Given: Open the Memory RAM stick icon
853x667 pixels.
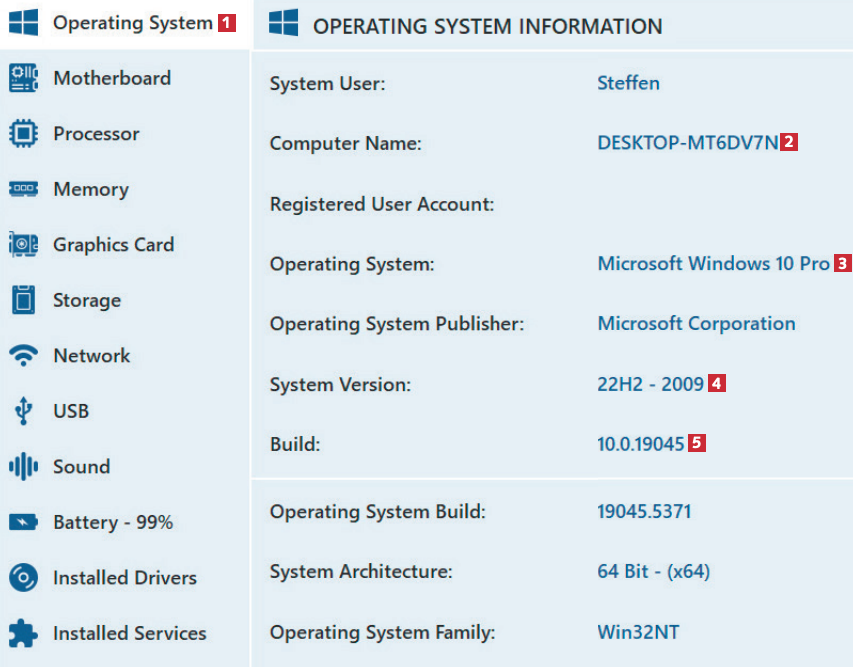Looking at the screenshot, I should click(x=23, y=189).
